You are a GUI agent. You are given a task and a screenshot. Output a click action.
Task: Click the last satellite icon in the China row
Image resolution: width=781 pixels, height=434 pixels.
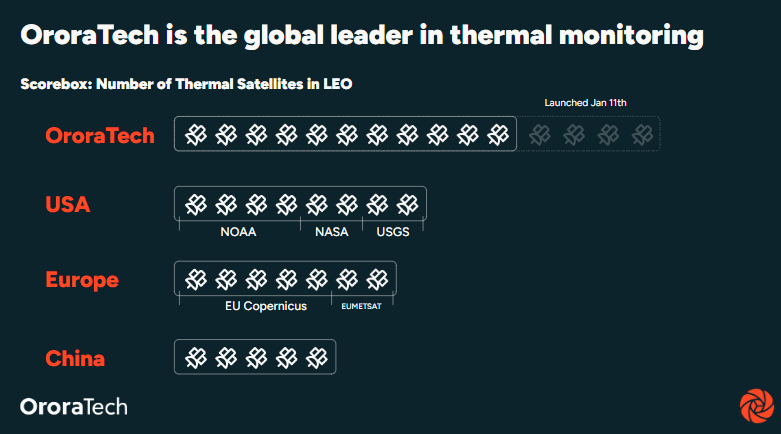317,356
